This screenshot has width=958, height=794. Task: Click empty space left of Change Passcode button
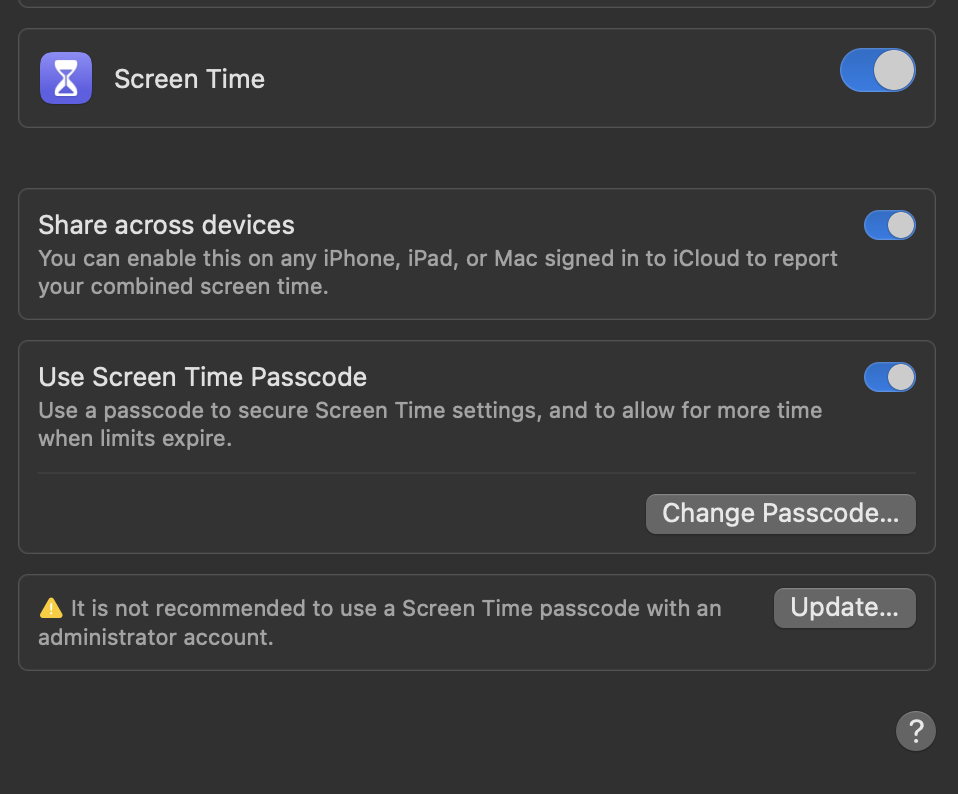340,514
